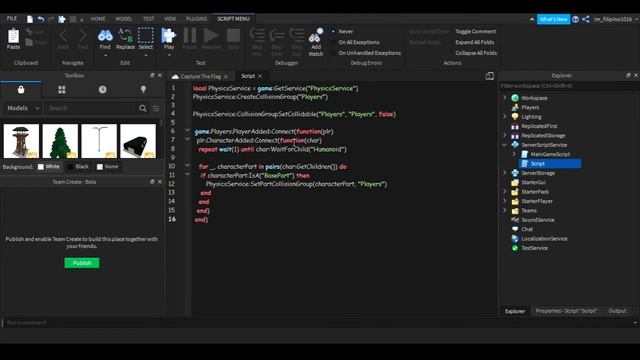Expand the Workspace tree node

pos(504,98)
